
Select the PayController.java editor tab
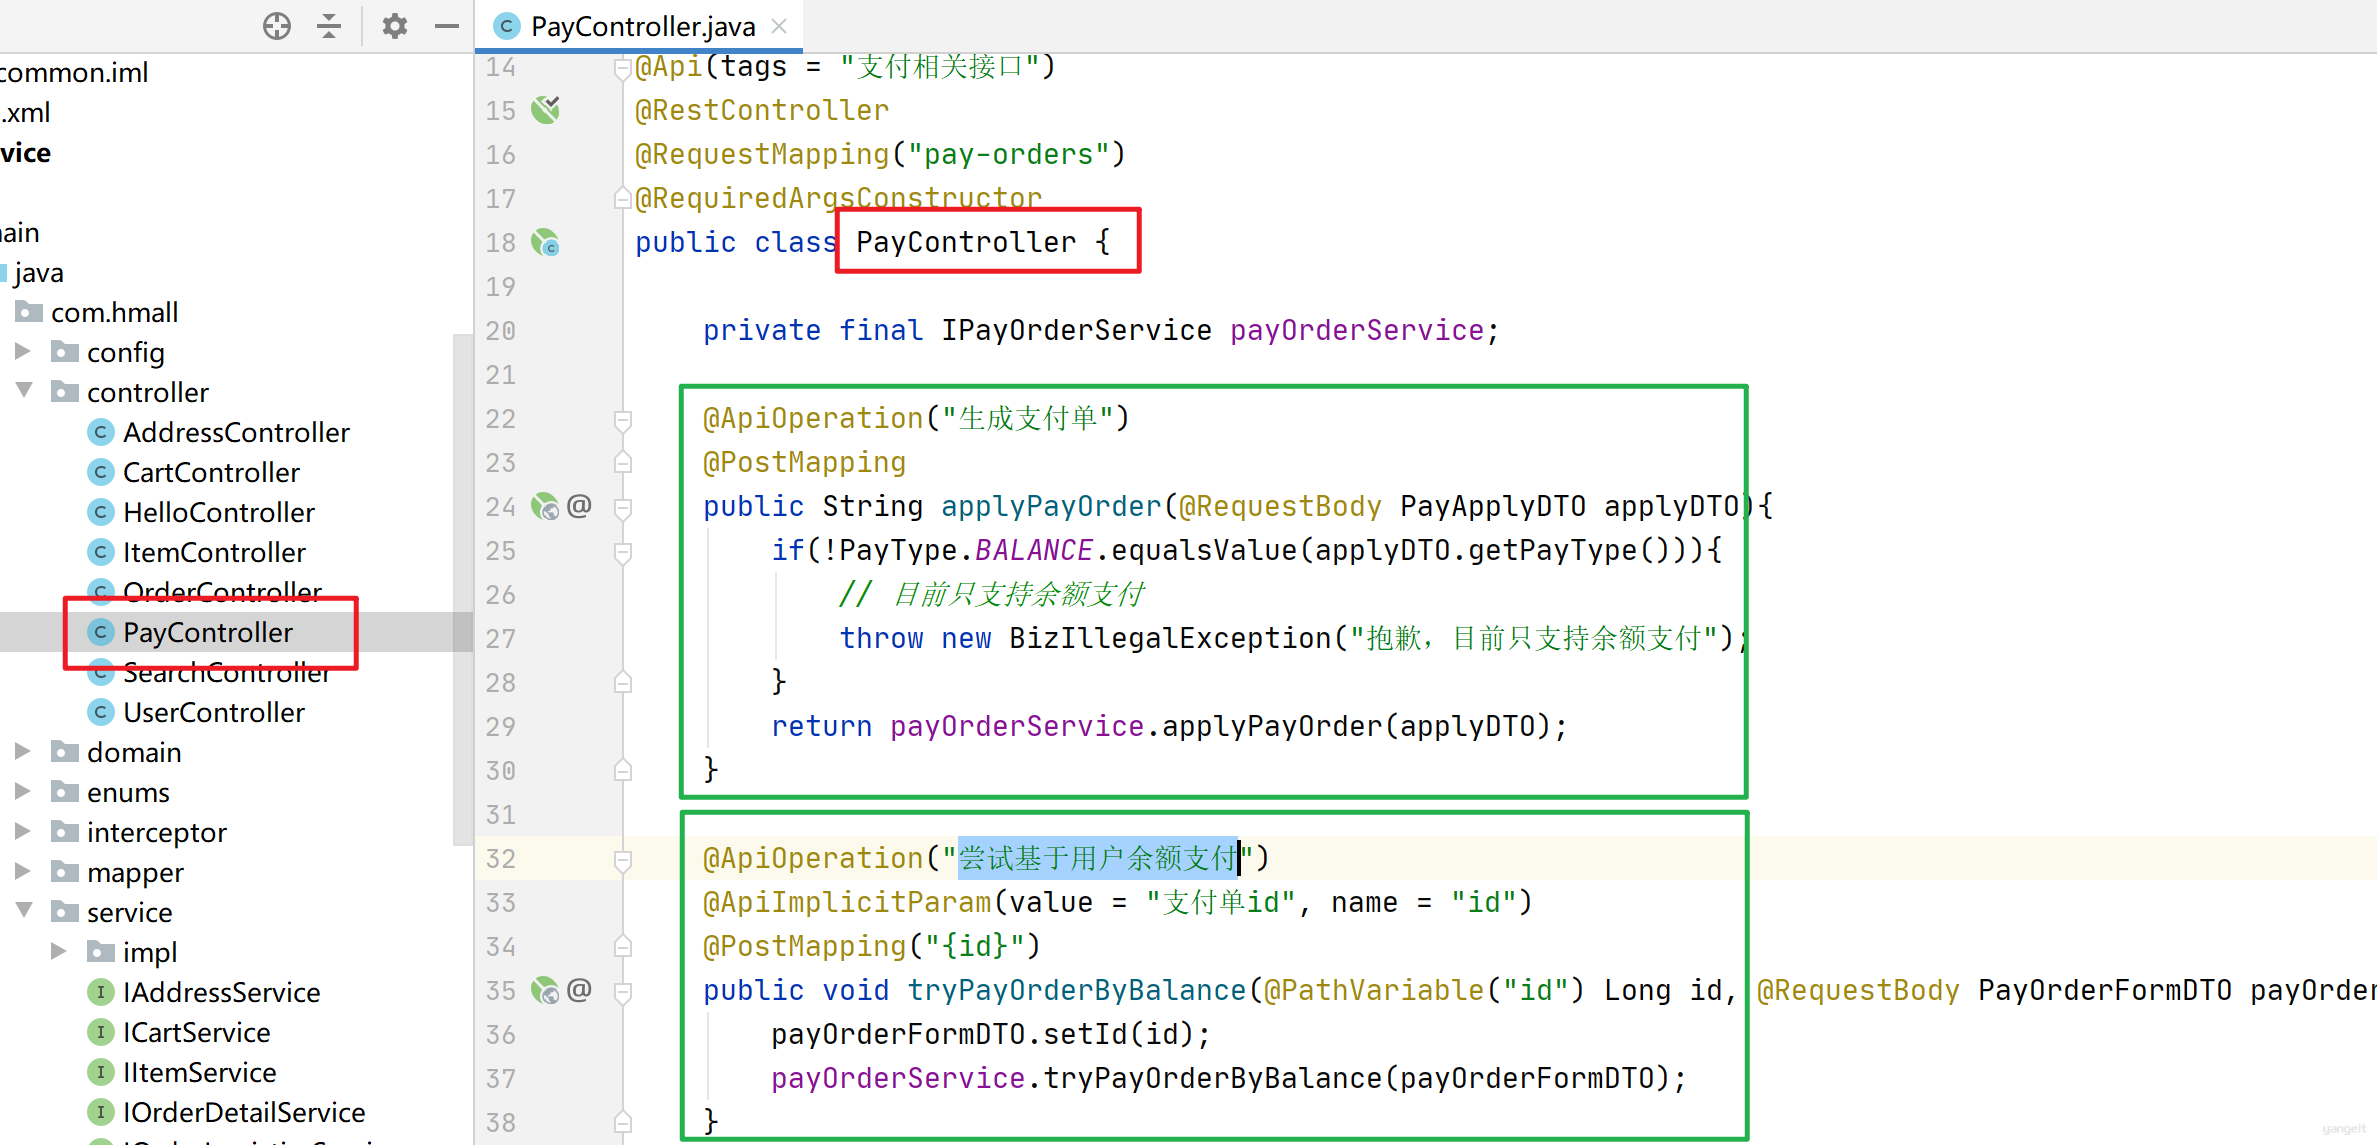point(640,26)
